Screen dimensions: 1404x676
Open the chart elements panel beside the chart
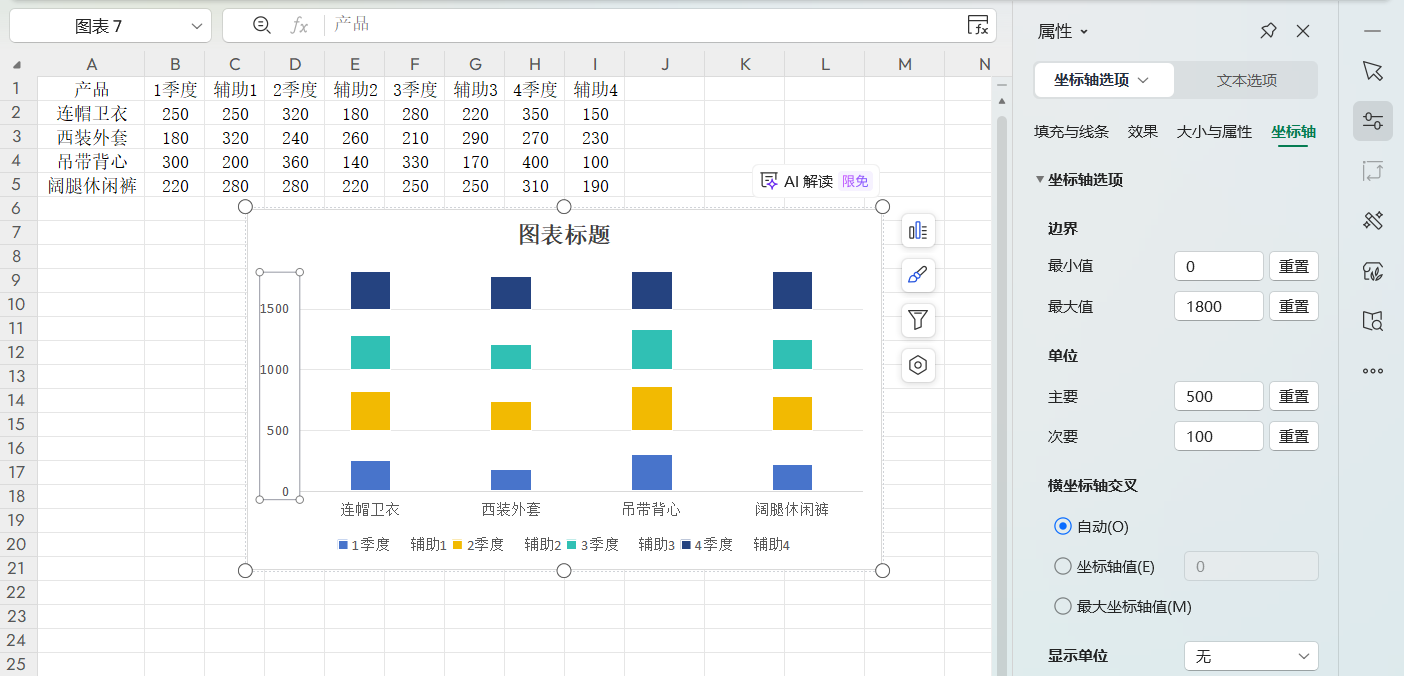917,230
